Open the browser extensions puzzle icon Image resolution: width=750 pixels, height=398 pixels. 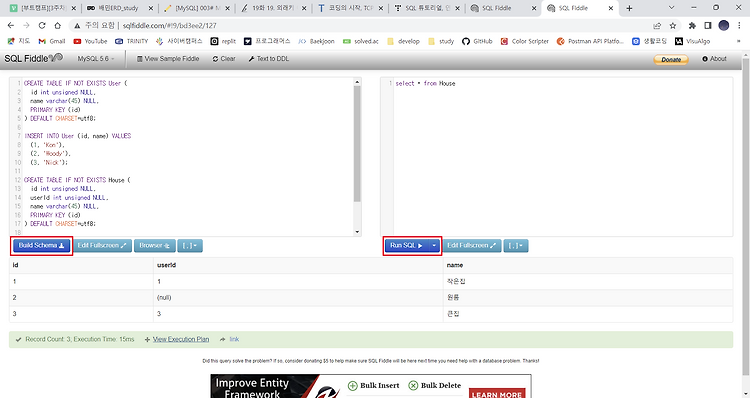tap(692, 25)
